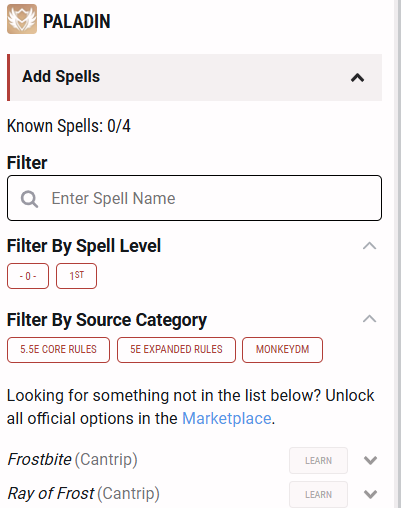Open the Marketplace link

(227, 418)
